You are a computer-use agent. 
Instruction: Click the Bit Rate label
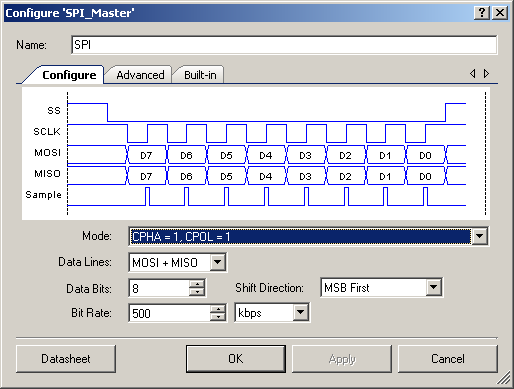pyautogui.click(x=91, y=313)
